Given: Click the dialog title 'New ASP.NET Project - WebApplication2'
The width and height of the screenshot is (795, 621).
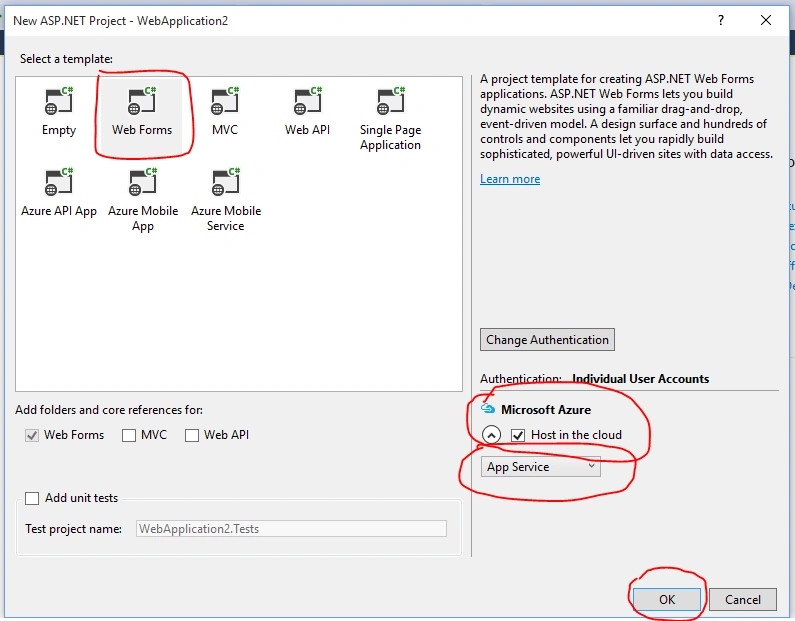Looking at the screenshot, I should tap(121, 21).
